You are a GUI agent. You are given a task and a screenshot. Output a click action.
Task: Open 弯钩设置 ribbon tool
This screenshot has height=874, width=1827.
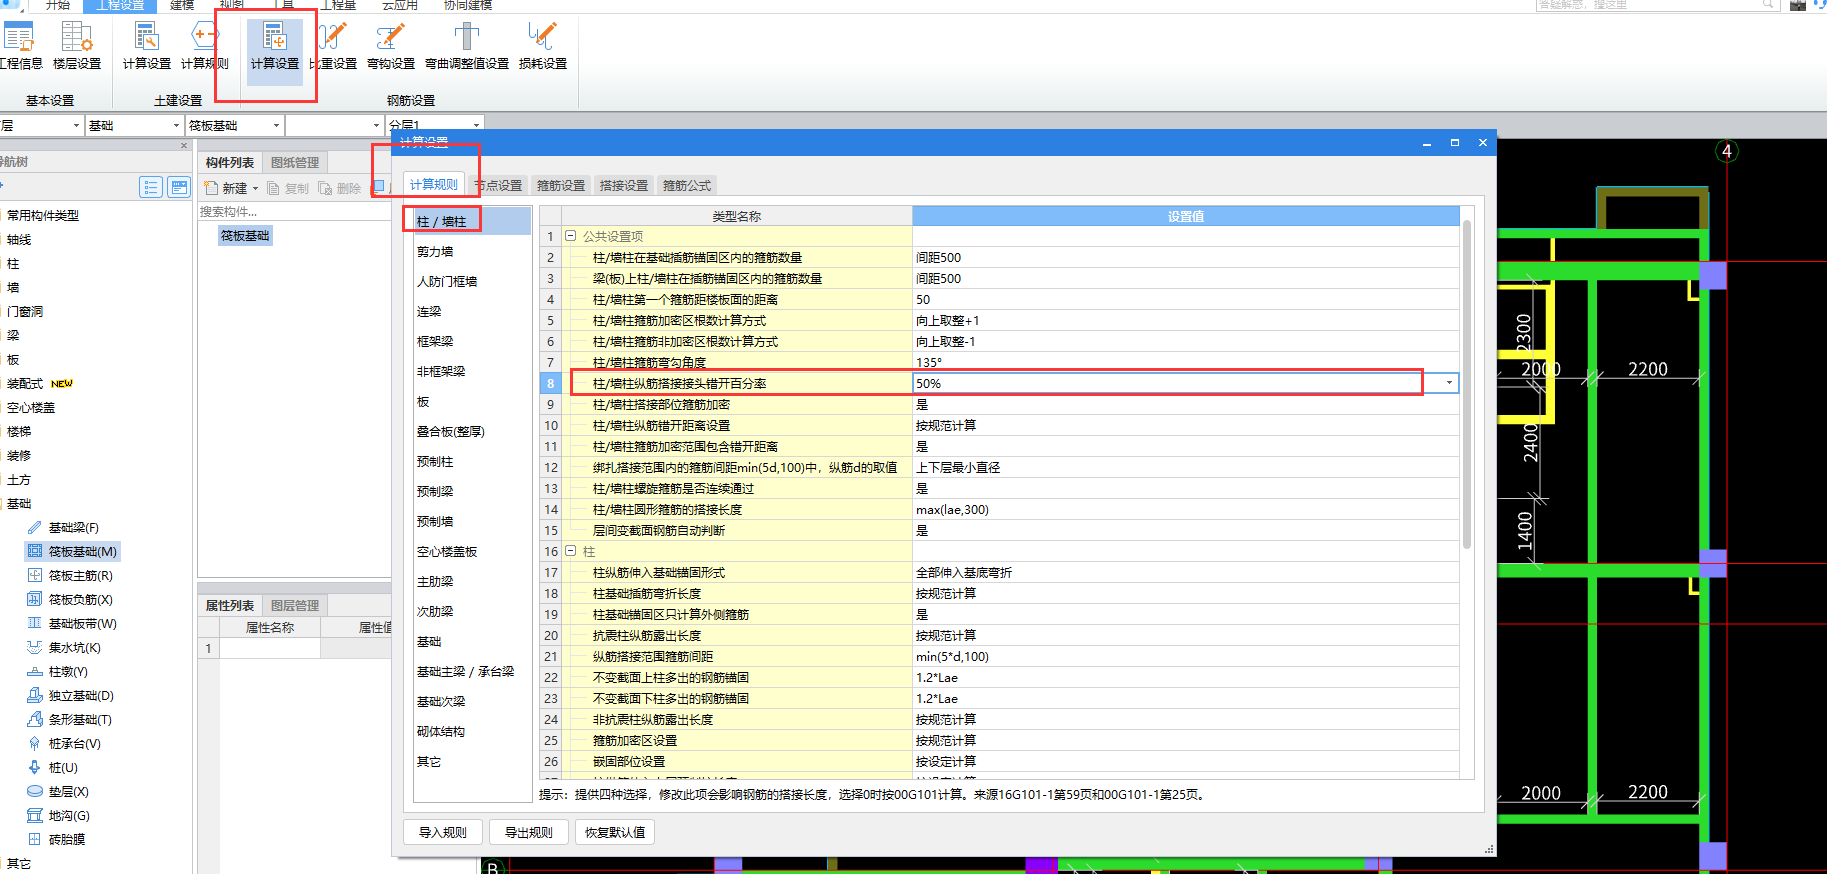coord(391,46)
